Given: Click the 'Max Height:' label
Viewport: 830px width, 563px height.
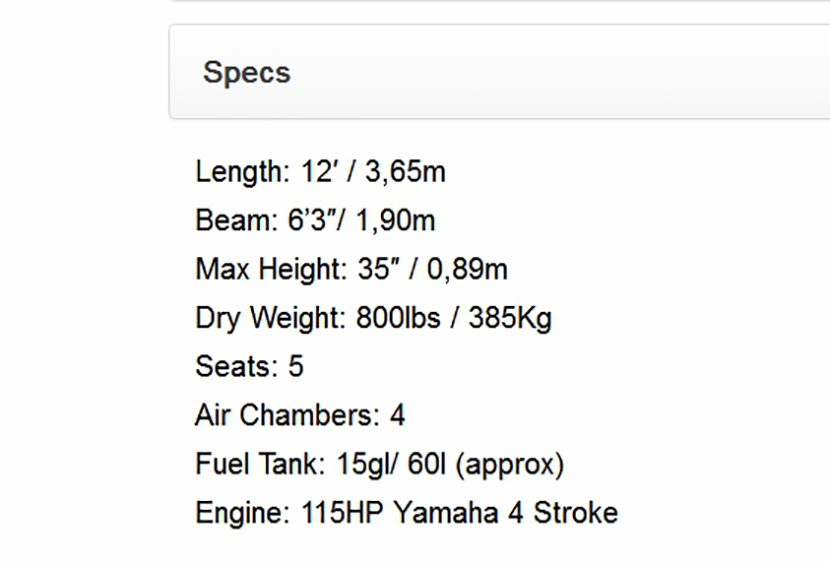Looking at the screenshot, I should click(267, 269).
